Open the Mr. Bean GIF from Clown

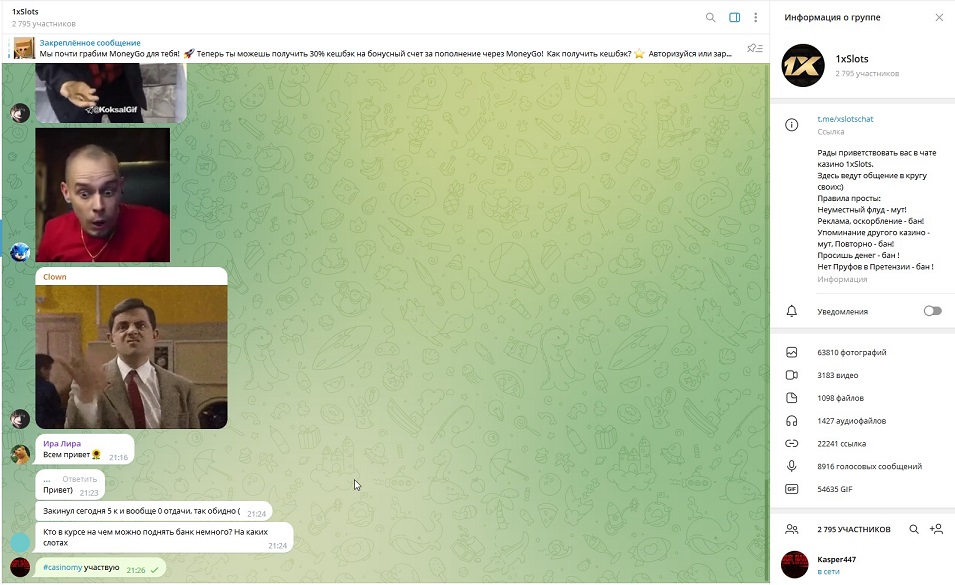tap(132, 357)
